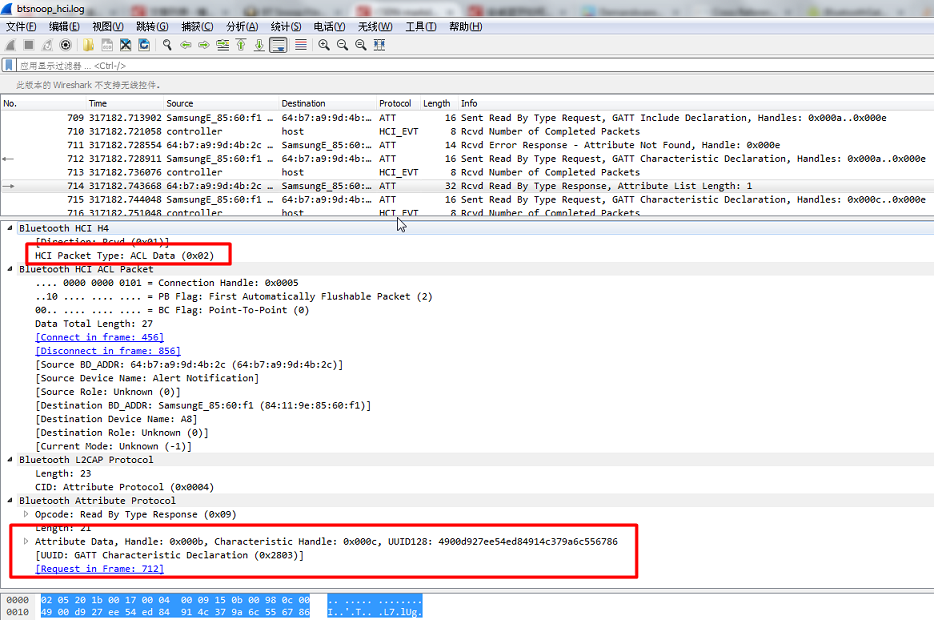This screenshot has width=934, height=620.
Task: Open a capture file via folder icon
Action: [x=89, y=45]
